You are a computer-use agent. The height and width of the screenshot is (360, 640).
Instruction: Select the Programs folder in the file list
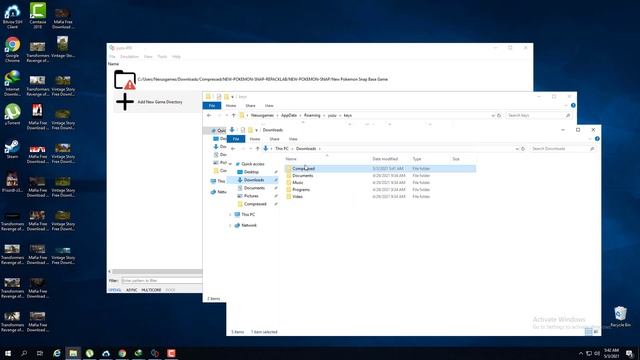click(301, 189)
